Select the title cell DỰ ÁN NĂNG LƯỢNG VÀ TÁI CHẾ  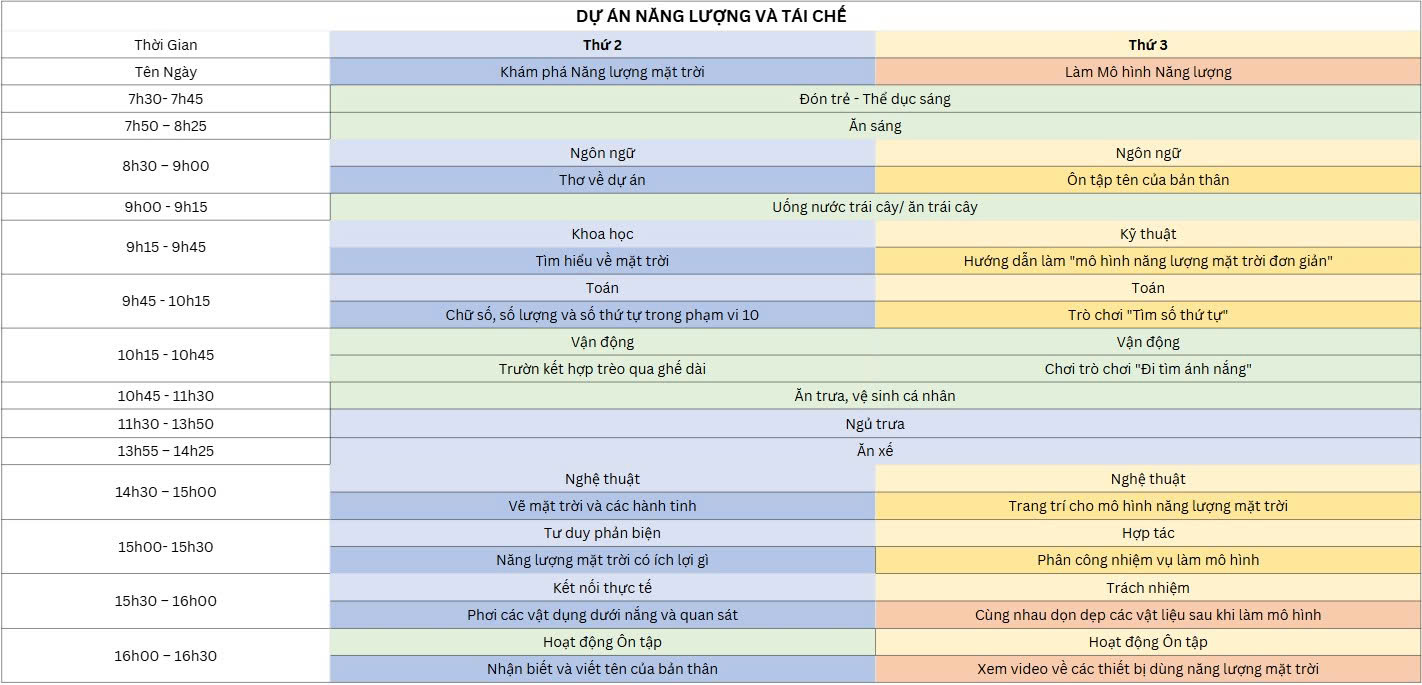[711, 16]
